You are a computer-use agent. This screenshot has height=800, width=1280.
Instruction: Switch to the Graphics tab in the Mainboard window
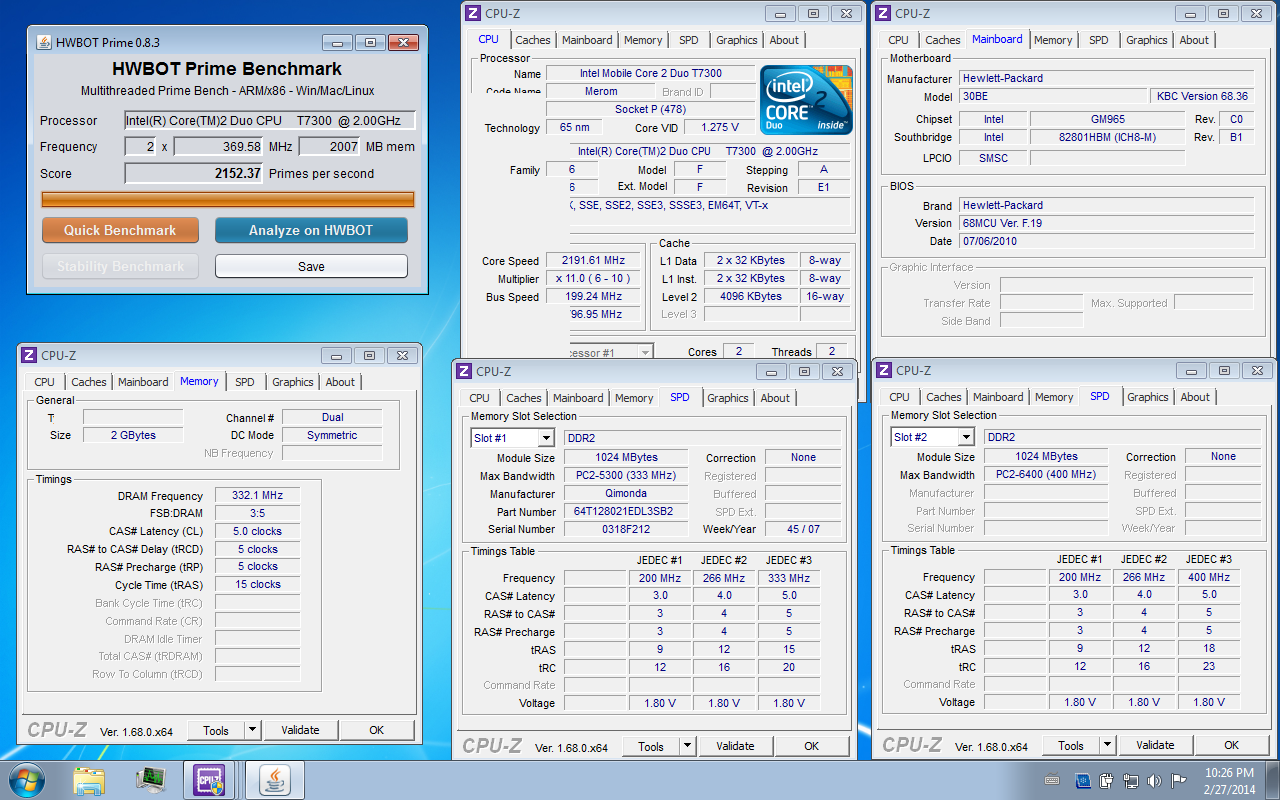pos(1146,40)
